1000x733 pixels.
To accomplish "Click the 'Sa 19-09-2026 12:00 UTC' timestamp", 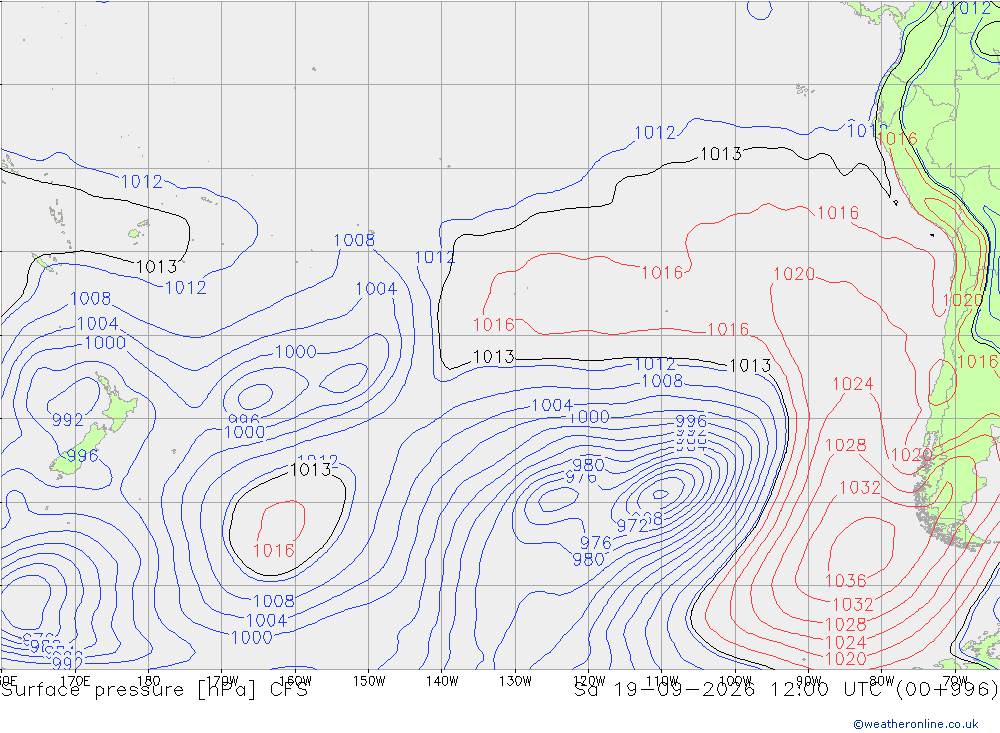I will tap(731, 690).
